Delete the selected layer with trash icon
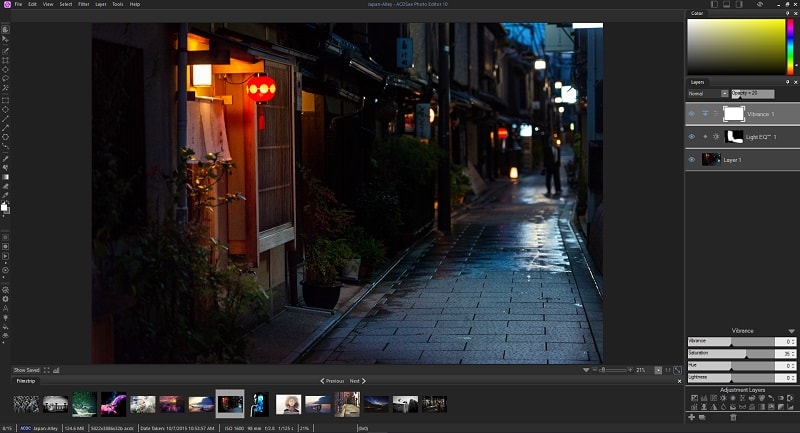The height and width of the screenshot is (433, 800). pyautogui.click(x=733, y=417)
